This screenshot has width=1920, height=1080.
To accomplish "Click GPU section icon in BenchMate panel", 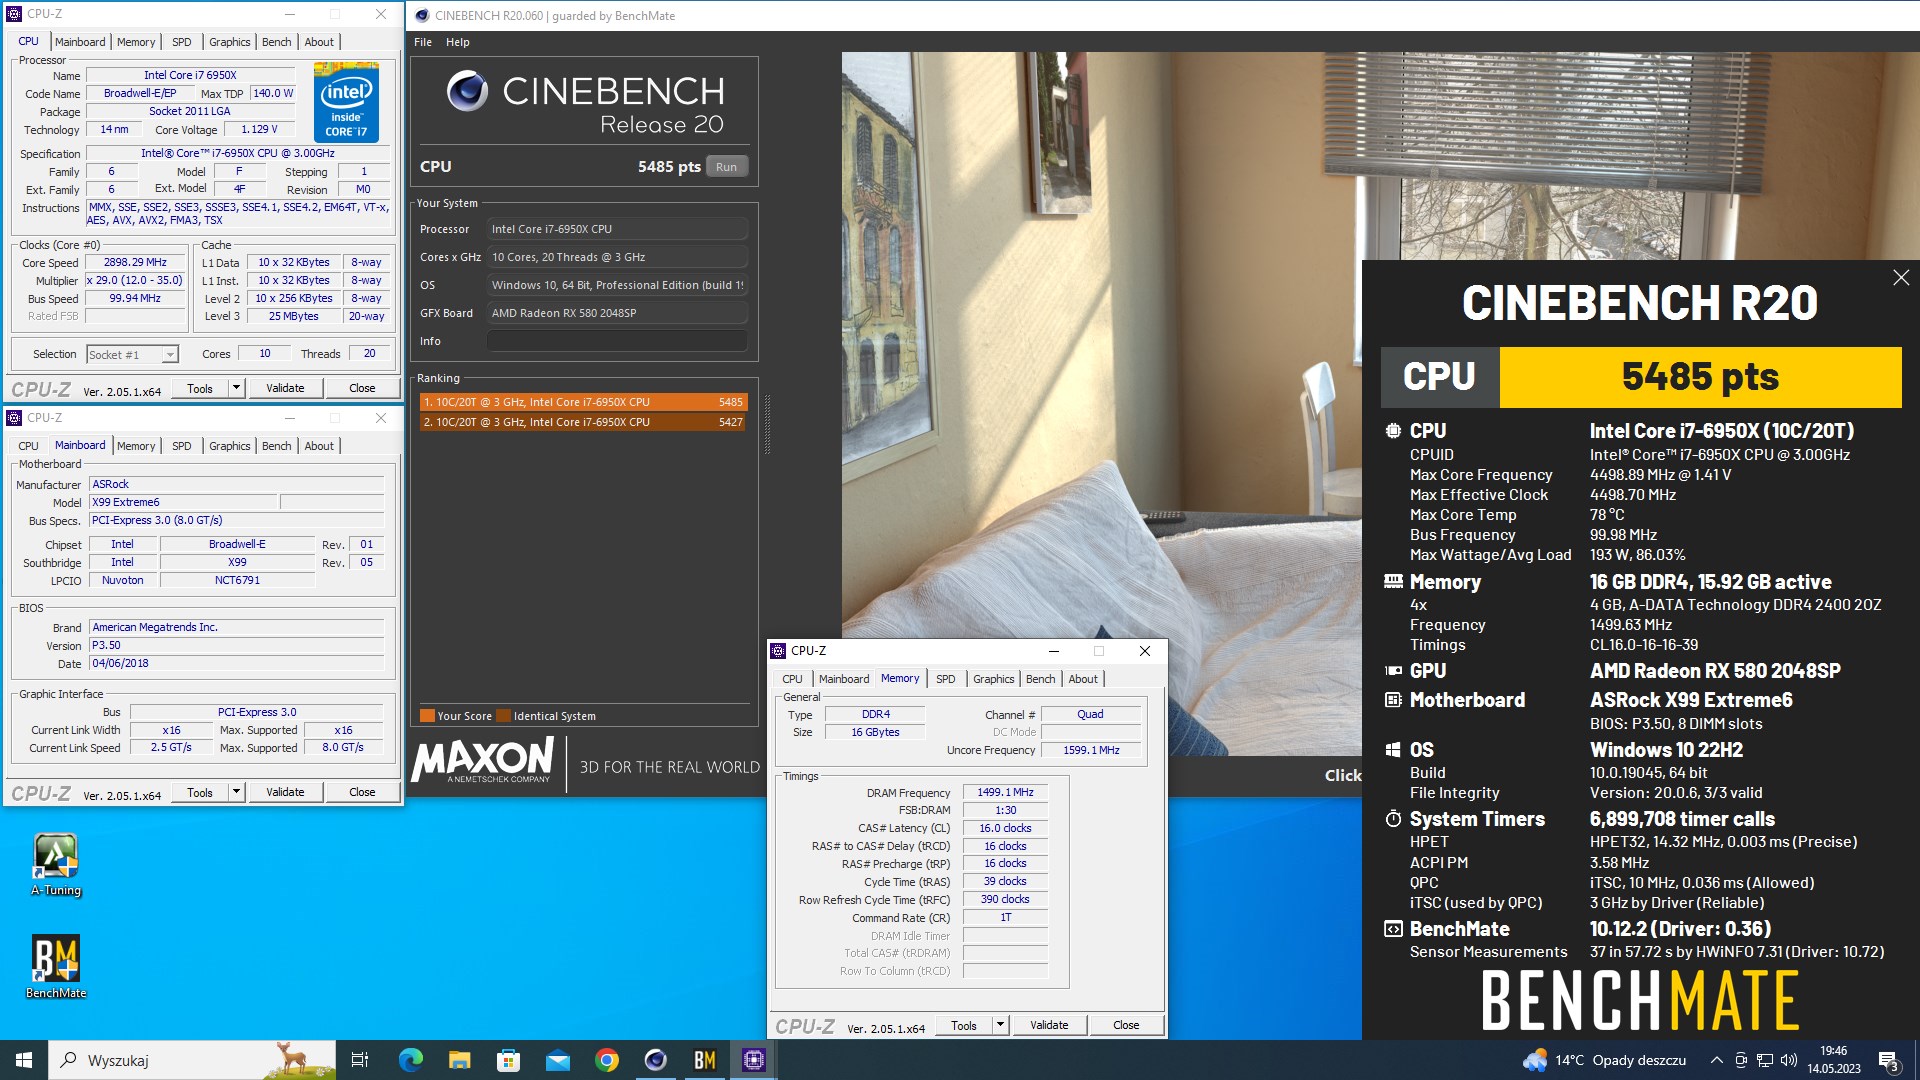I will coord(1392,671).
